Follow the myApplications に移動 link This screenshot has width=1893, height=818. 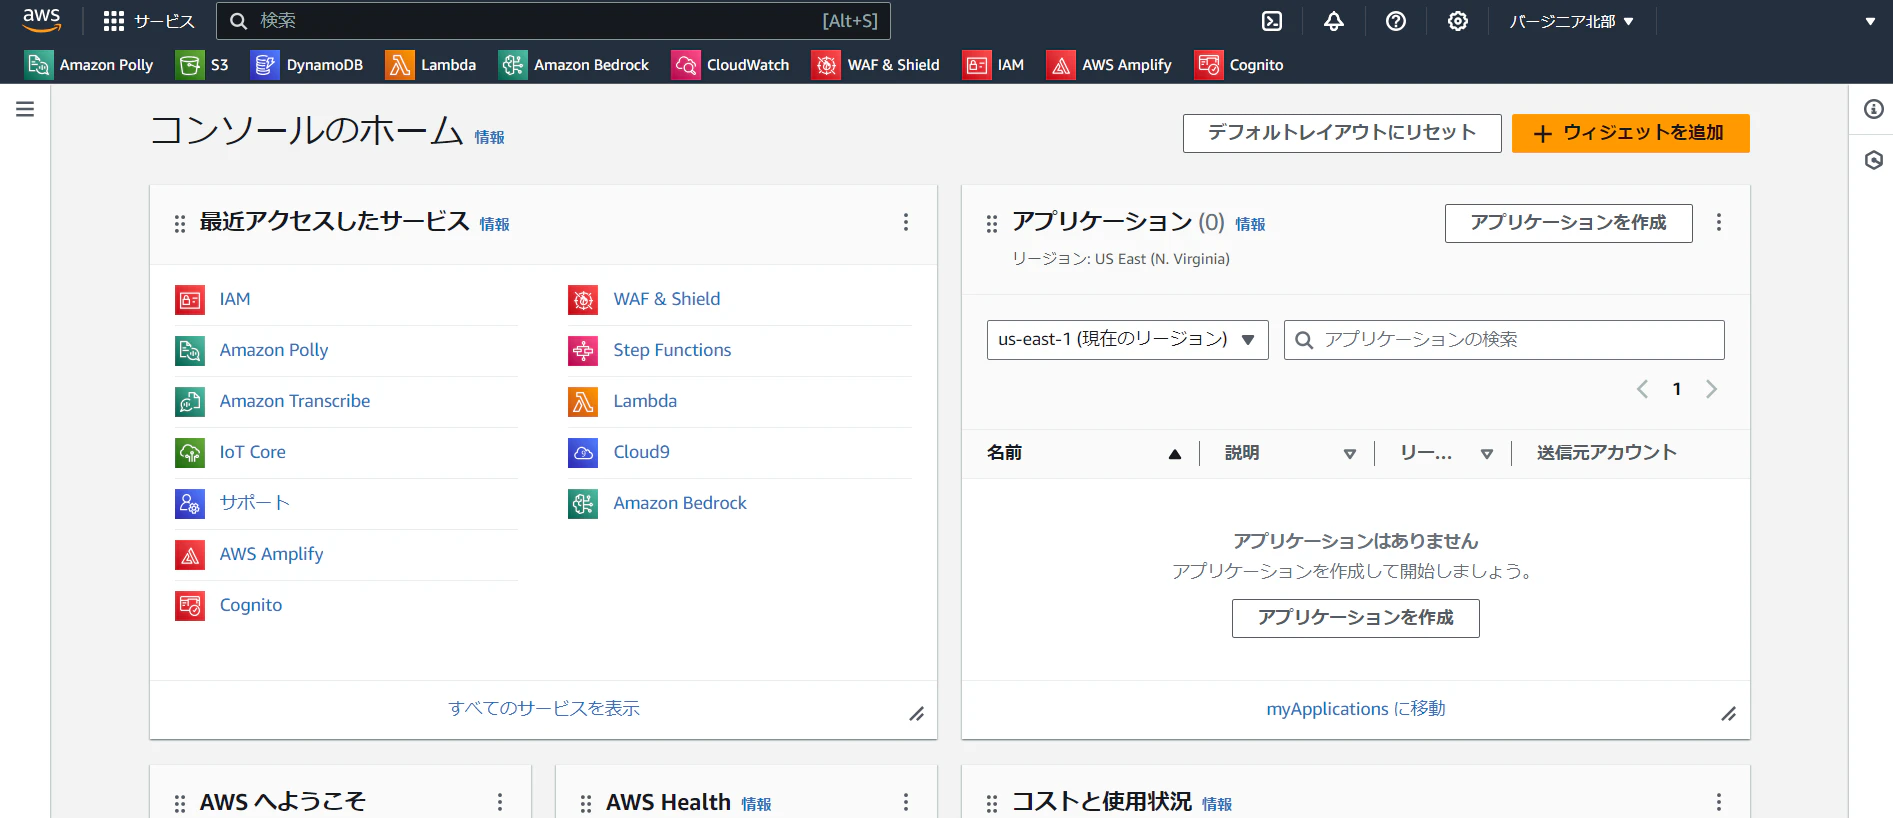click(1355, 709)
